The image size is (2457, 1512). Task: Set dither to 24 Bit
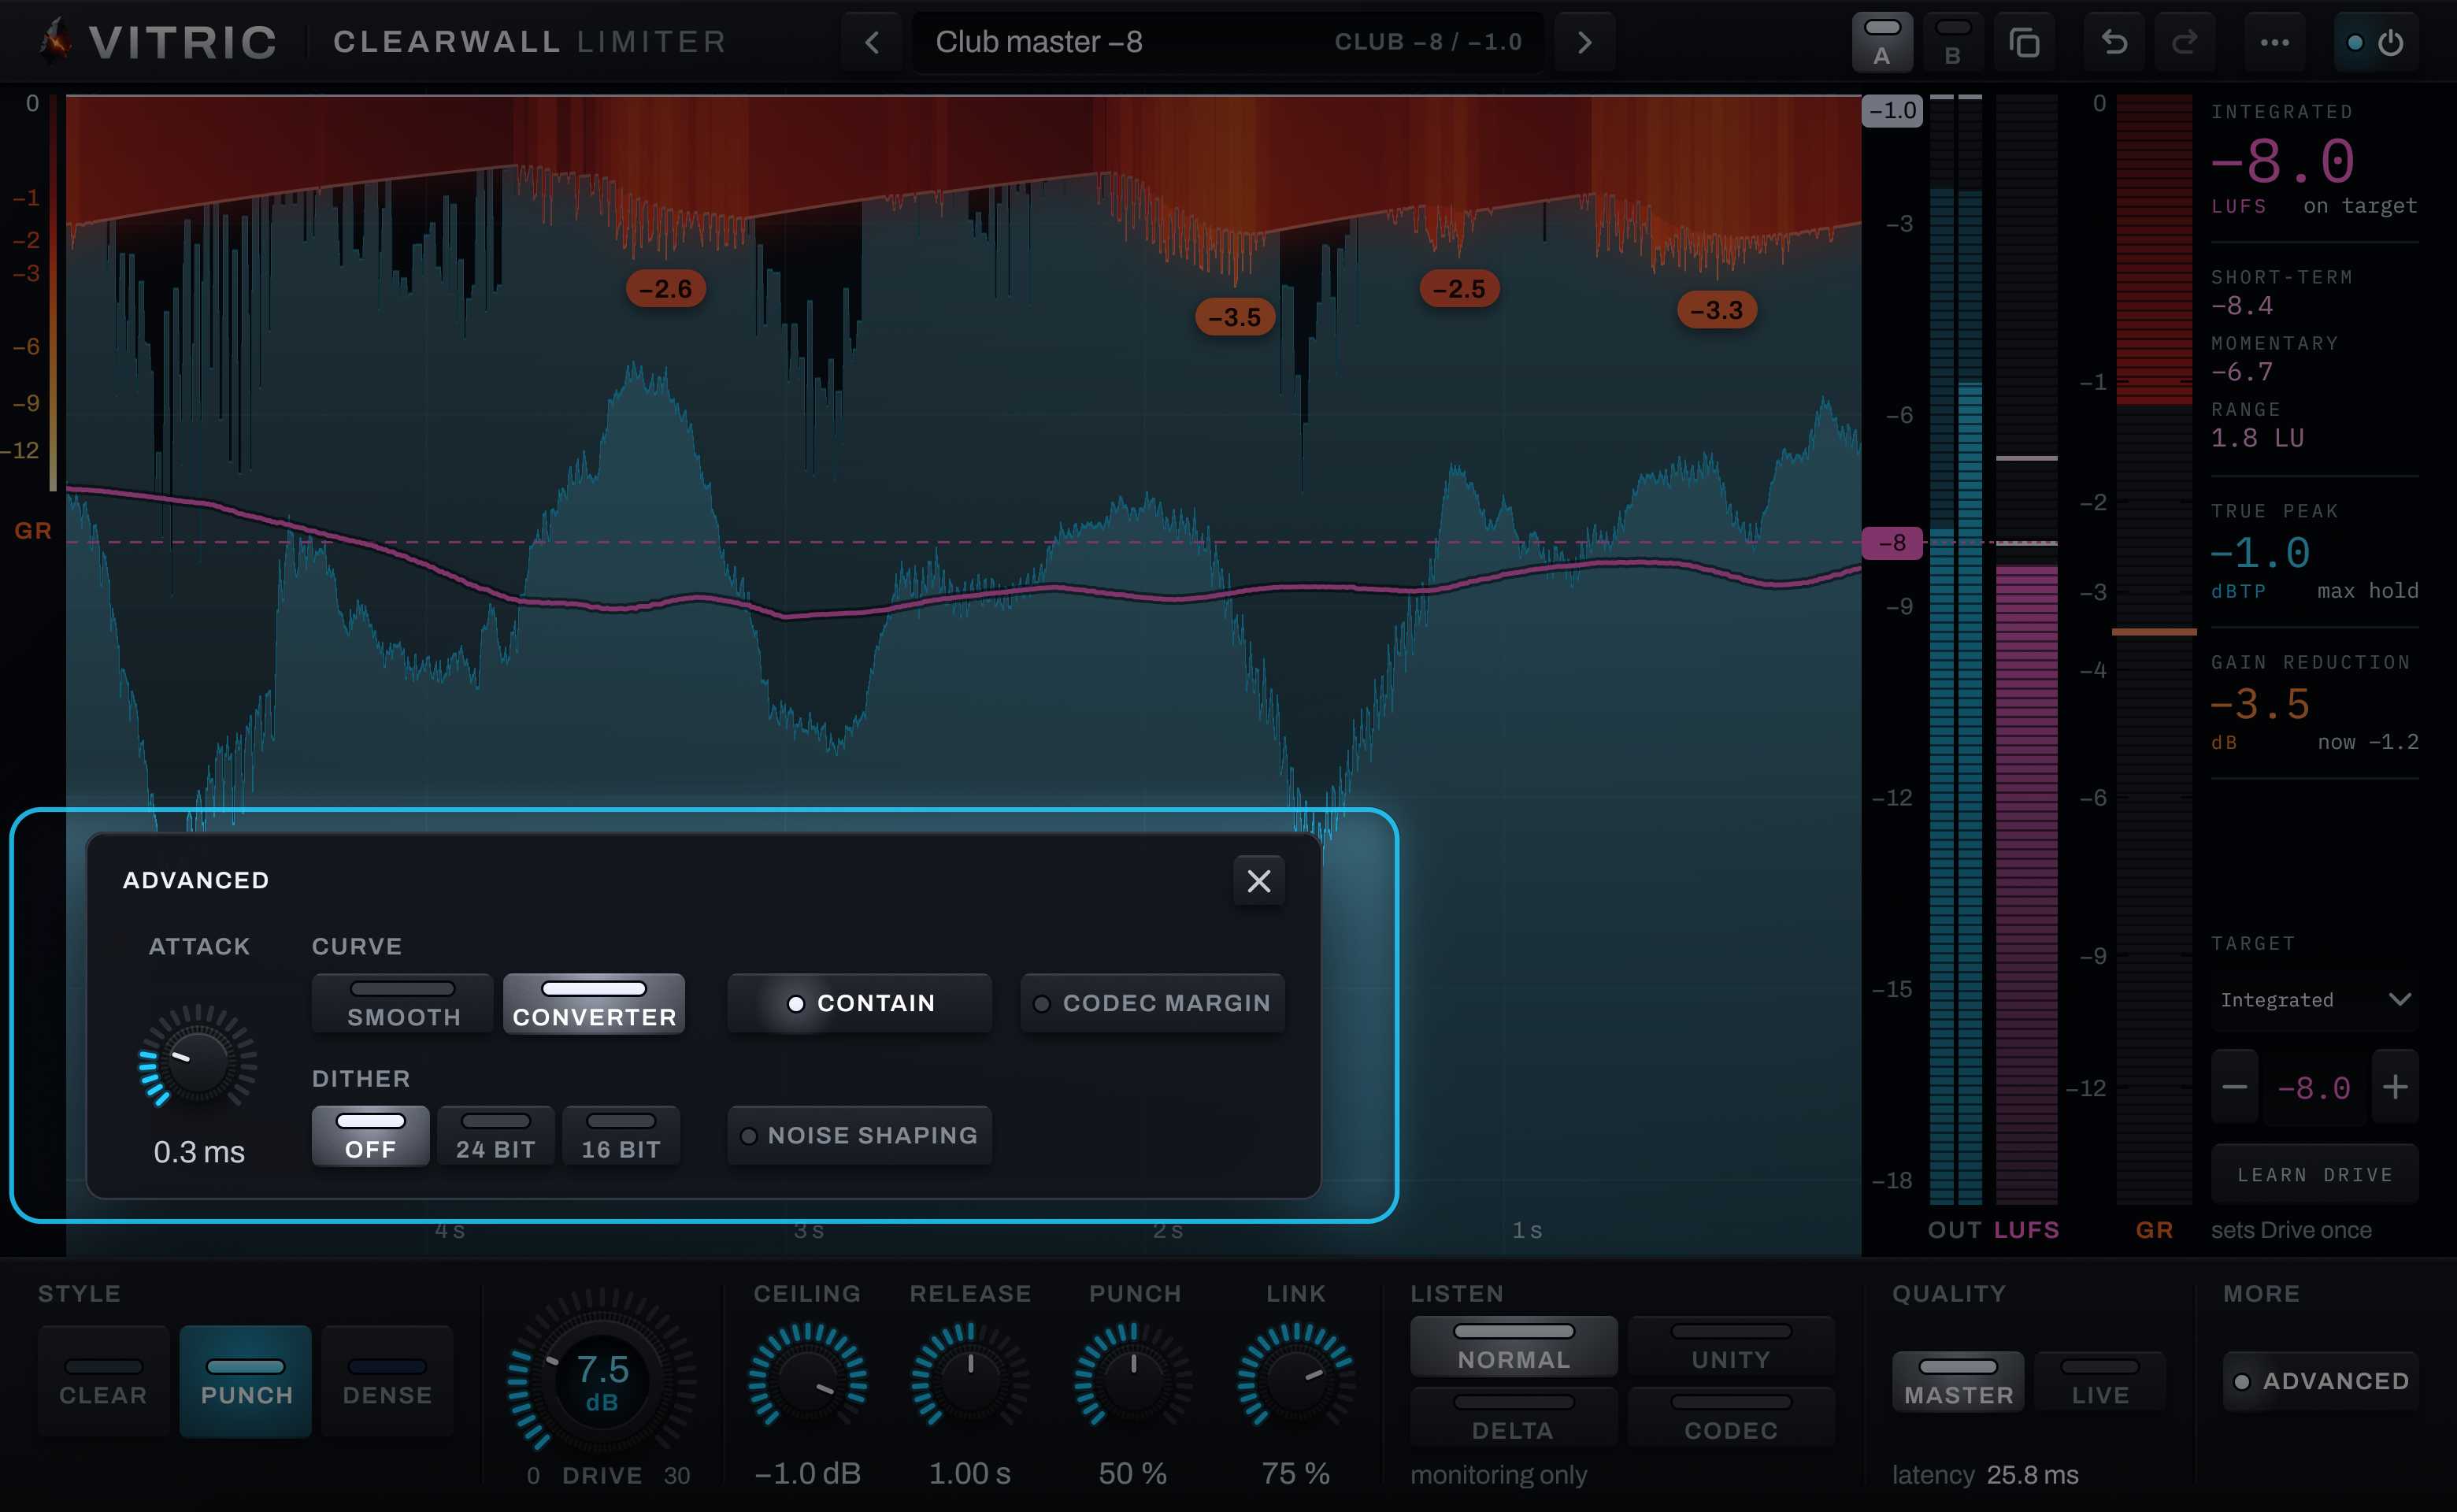pyautogui.click(x=496, y=1136)
